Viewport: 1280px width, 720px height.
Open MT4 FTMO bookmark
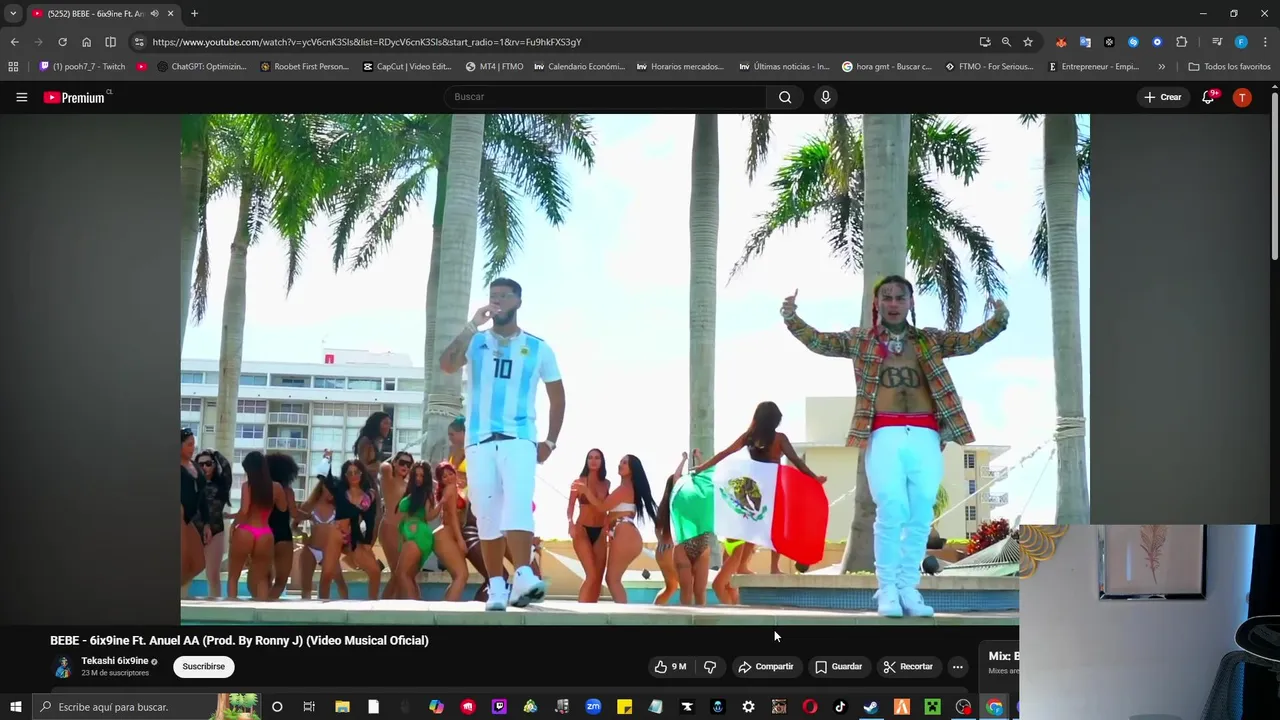(495, 67)
